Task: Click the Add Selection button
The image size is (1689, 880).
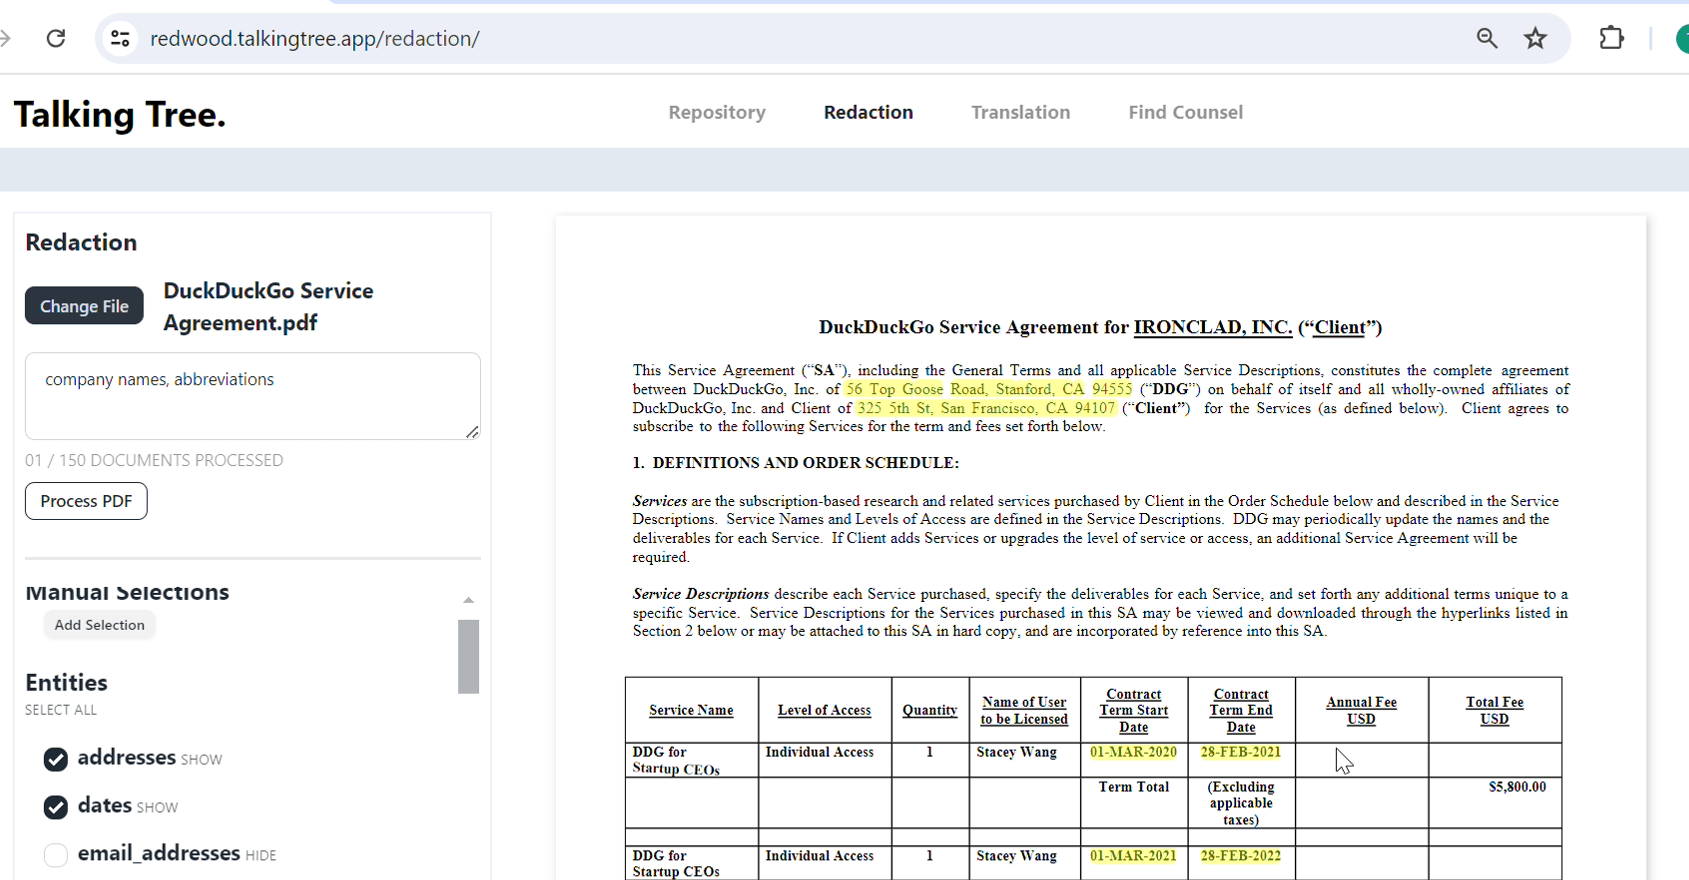Action: (99, 625)
